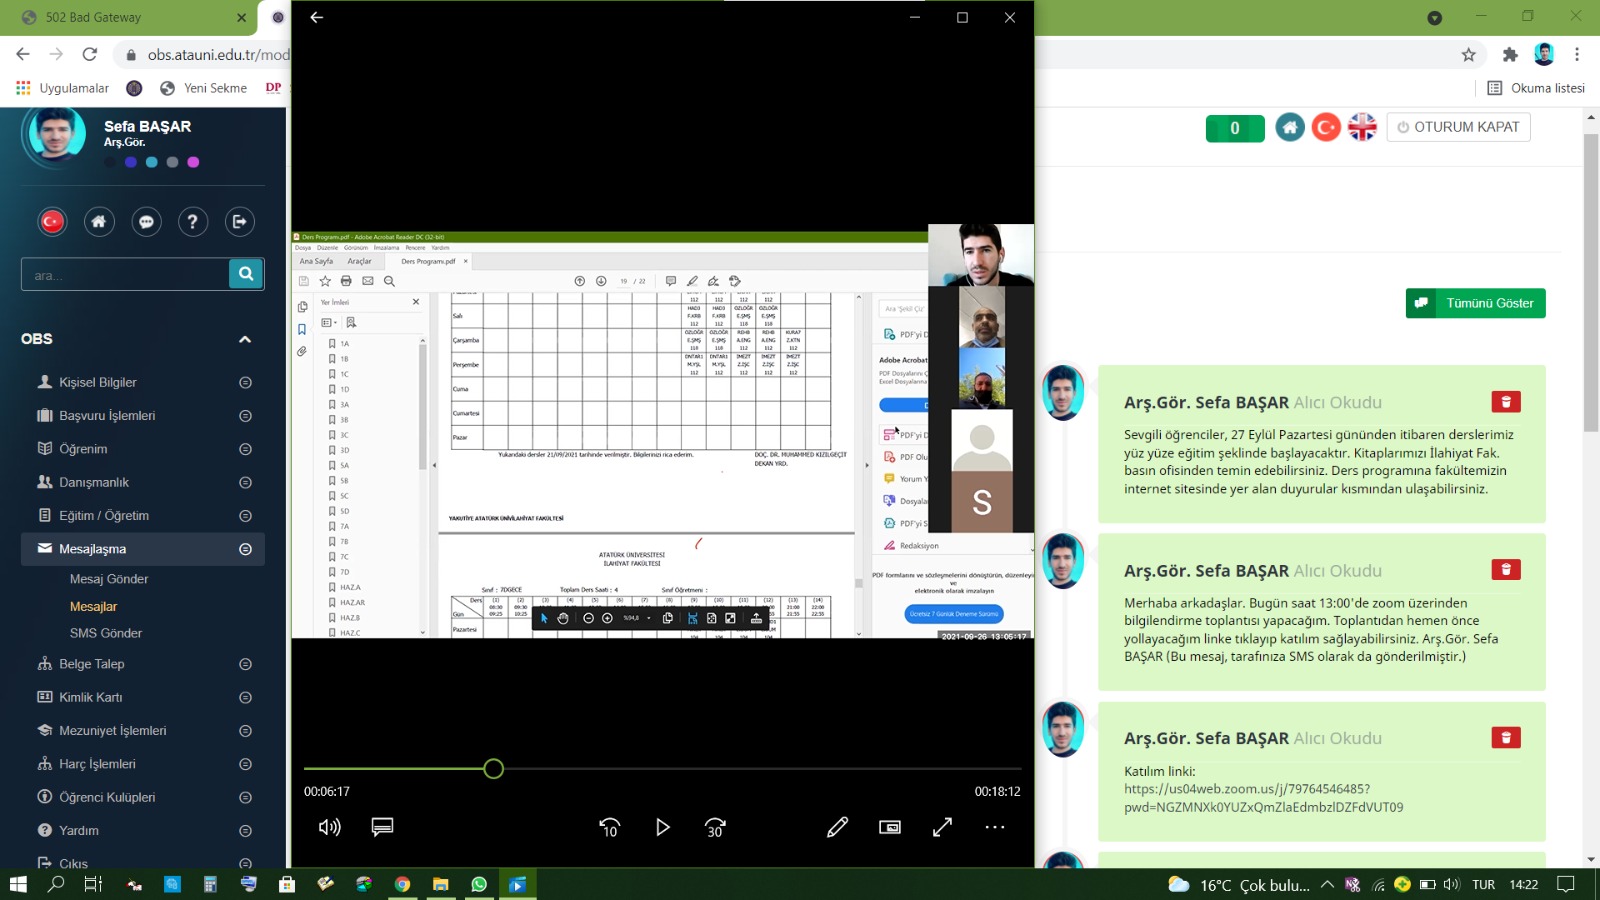Collapse the OBS sidebar section

[244, 339]
